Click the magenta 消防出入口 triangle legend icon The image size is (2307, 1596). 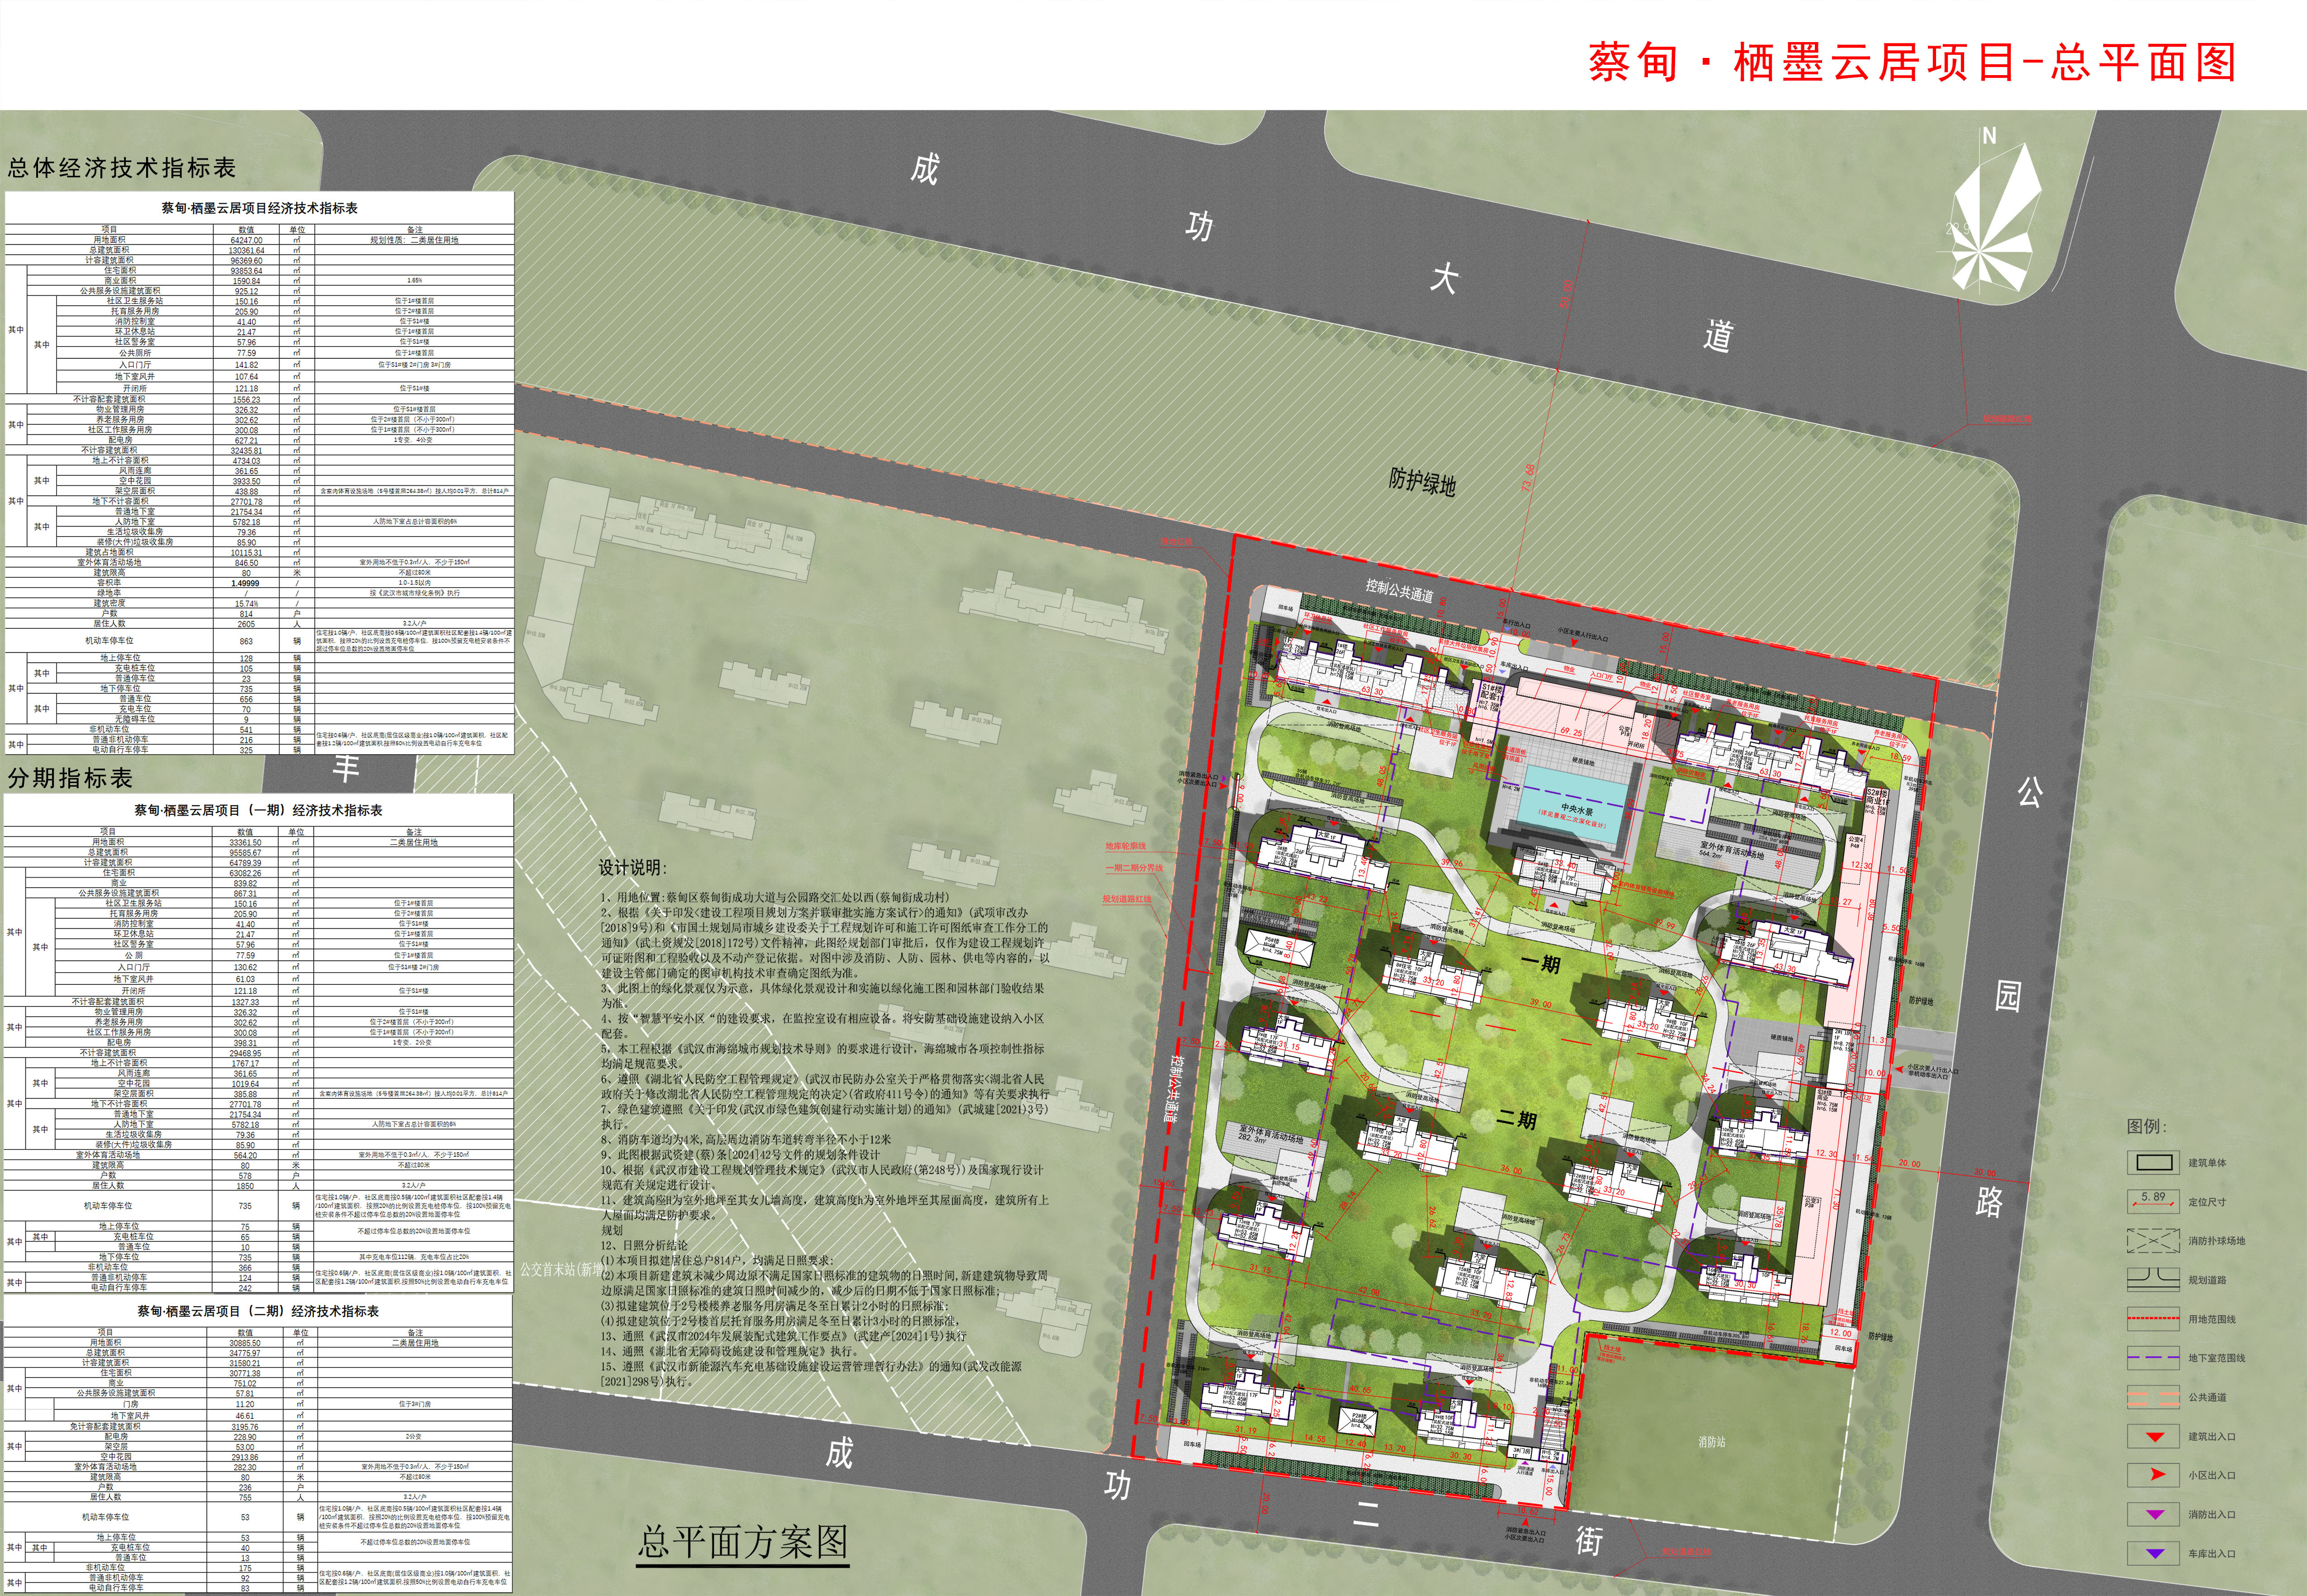tap(2155, 1515)
